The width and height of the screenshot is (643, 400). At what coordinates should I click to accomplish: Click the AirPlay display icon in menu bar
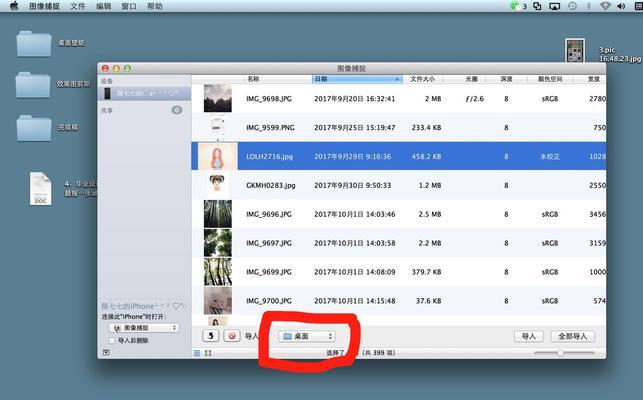[x=554, y=6]
